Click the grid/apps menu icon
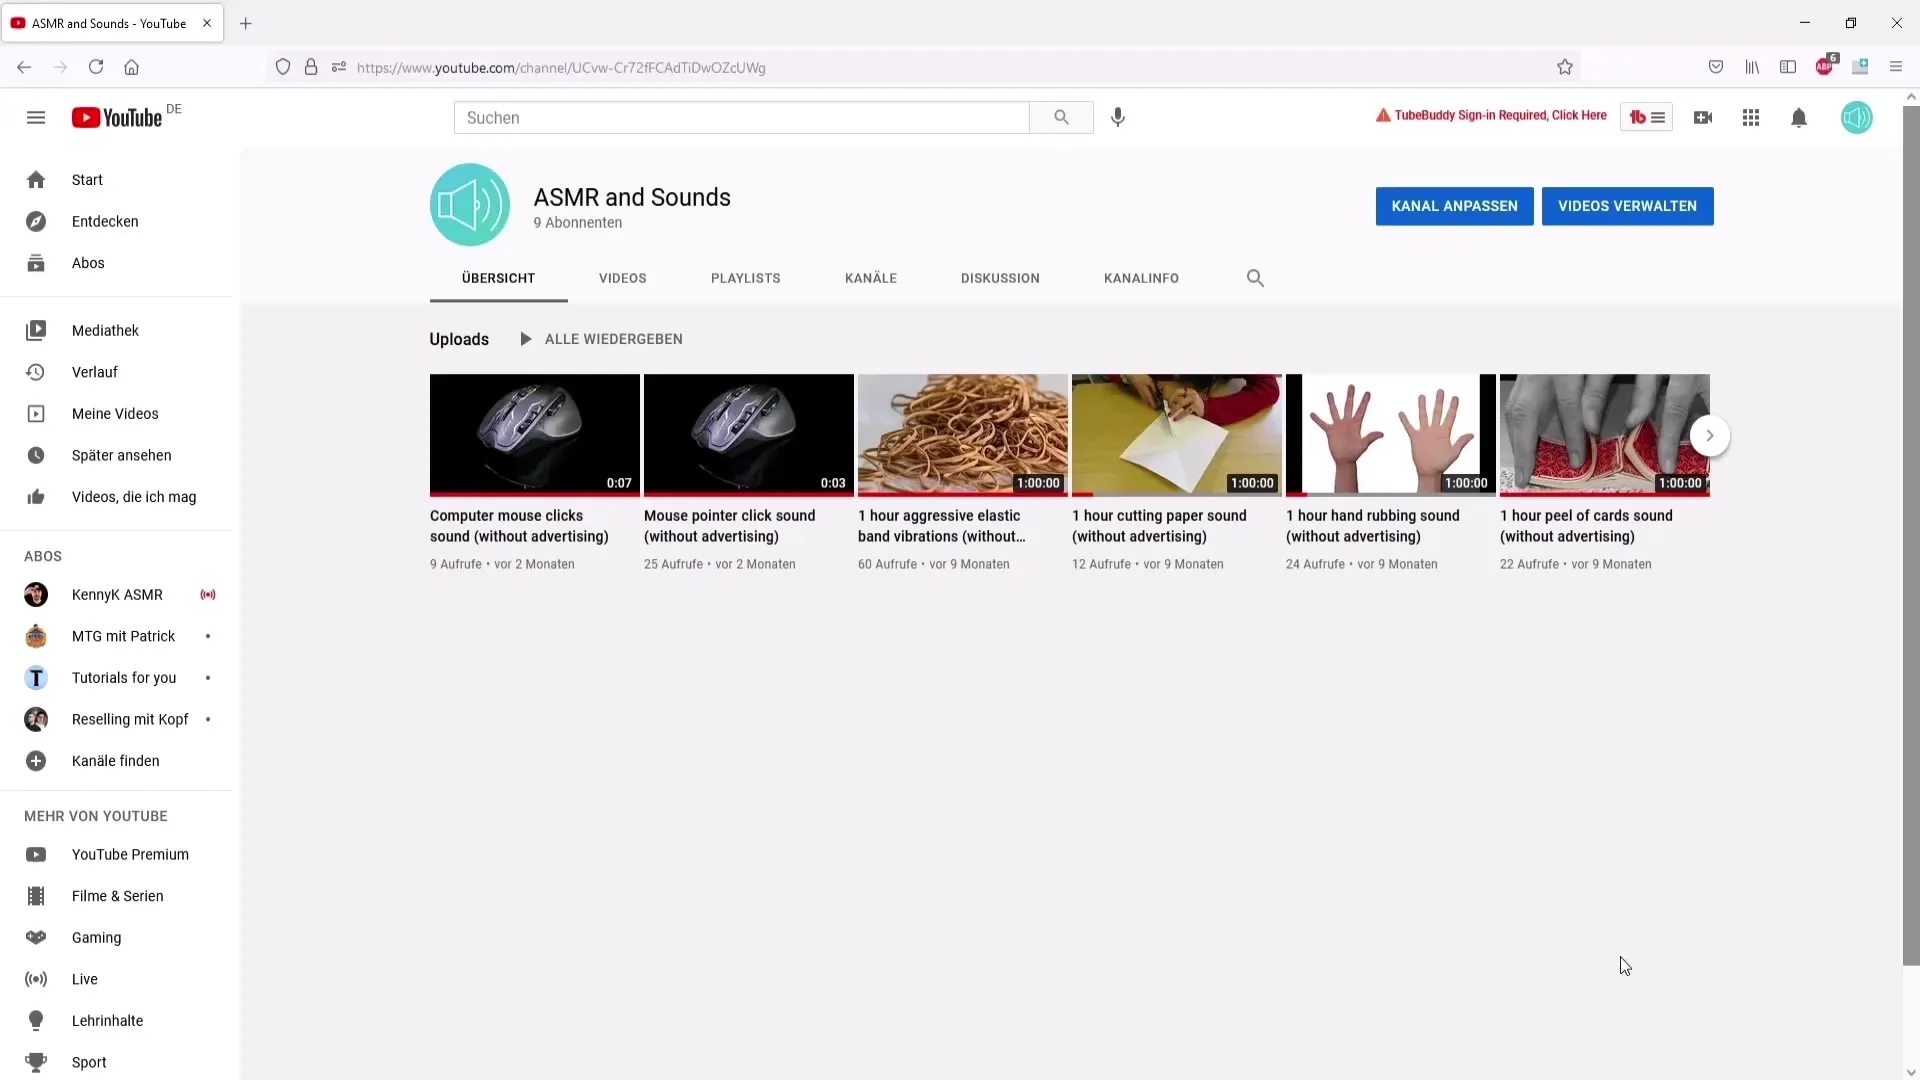This screenshot has height=1080, width=1920. click(x=1751, y=117)
